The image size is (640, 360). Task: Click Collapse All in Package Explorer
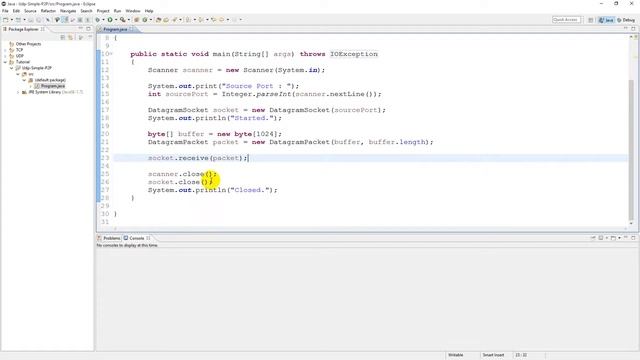point(63,37)
